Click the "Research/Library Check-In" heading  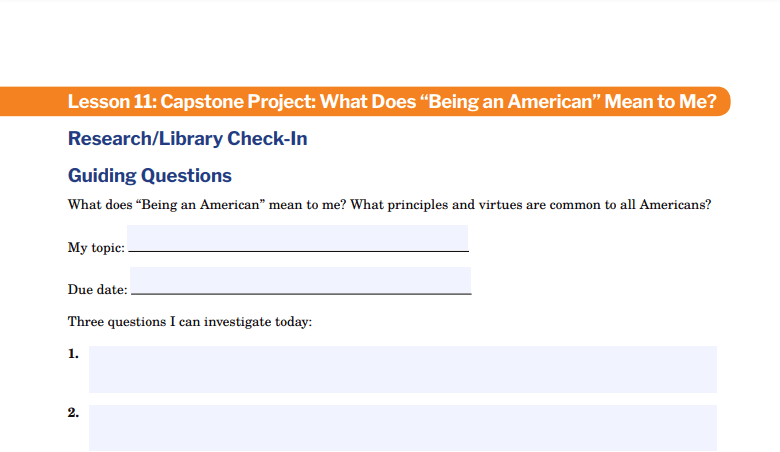click(x=188, y=139)
